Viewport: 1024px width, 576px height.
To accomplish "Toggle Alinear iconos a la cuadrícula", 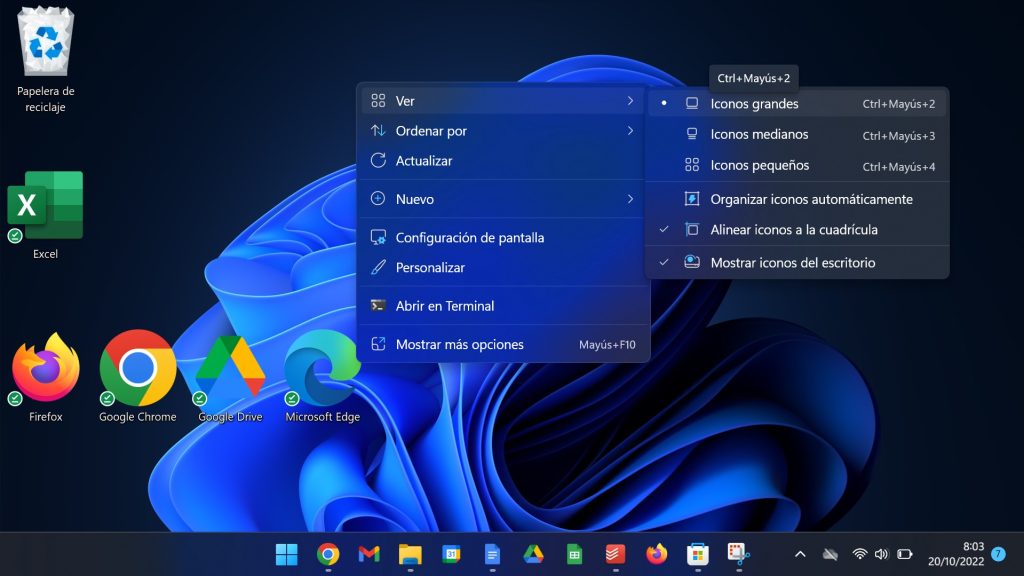I will 797,230.
